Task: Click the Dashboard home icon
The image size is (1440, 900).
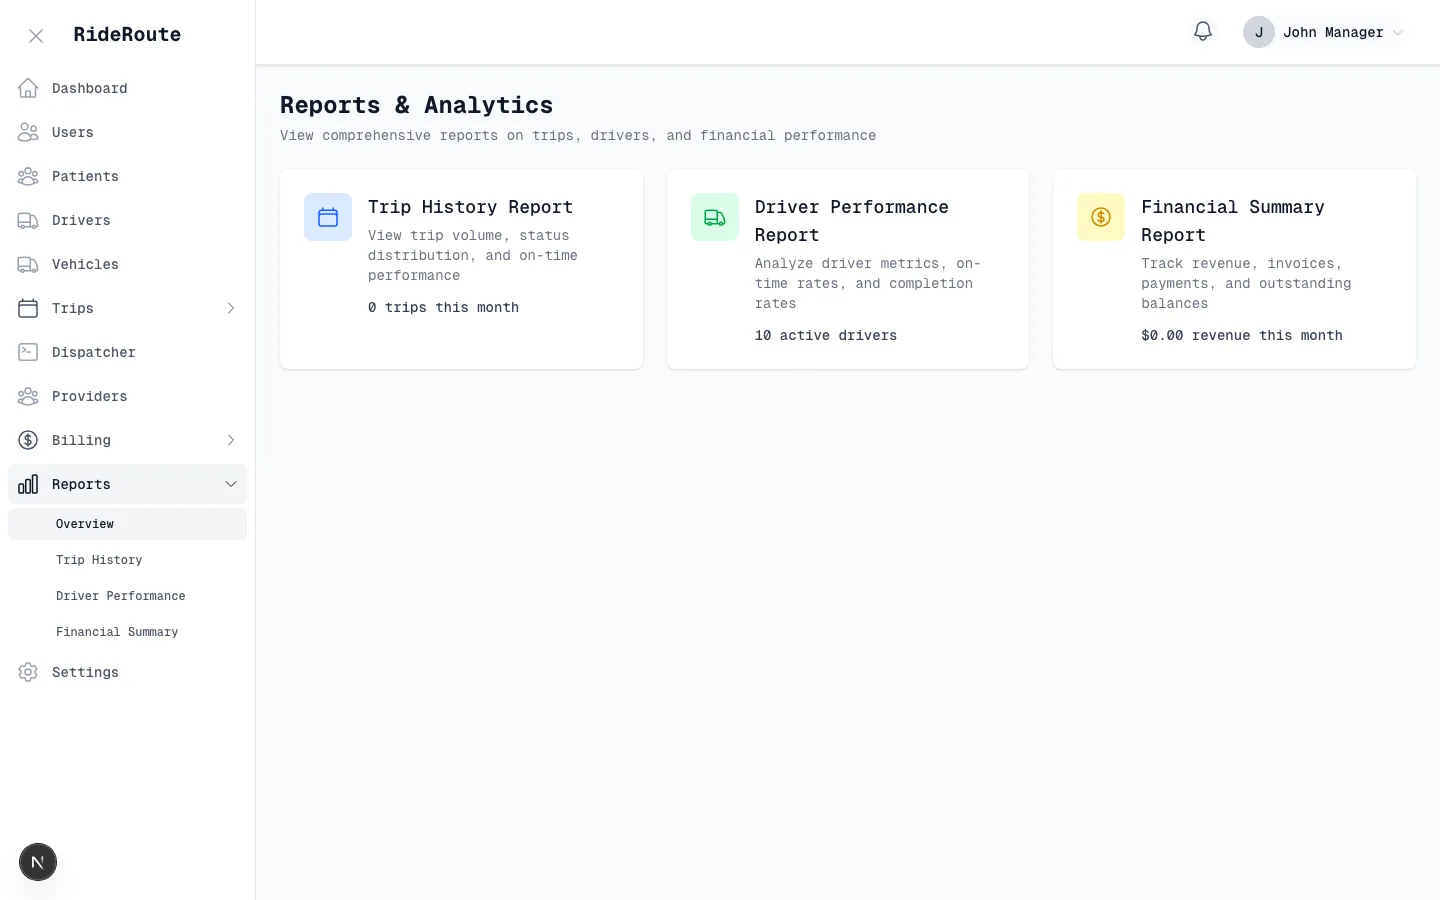Action: tap(28, 88)
